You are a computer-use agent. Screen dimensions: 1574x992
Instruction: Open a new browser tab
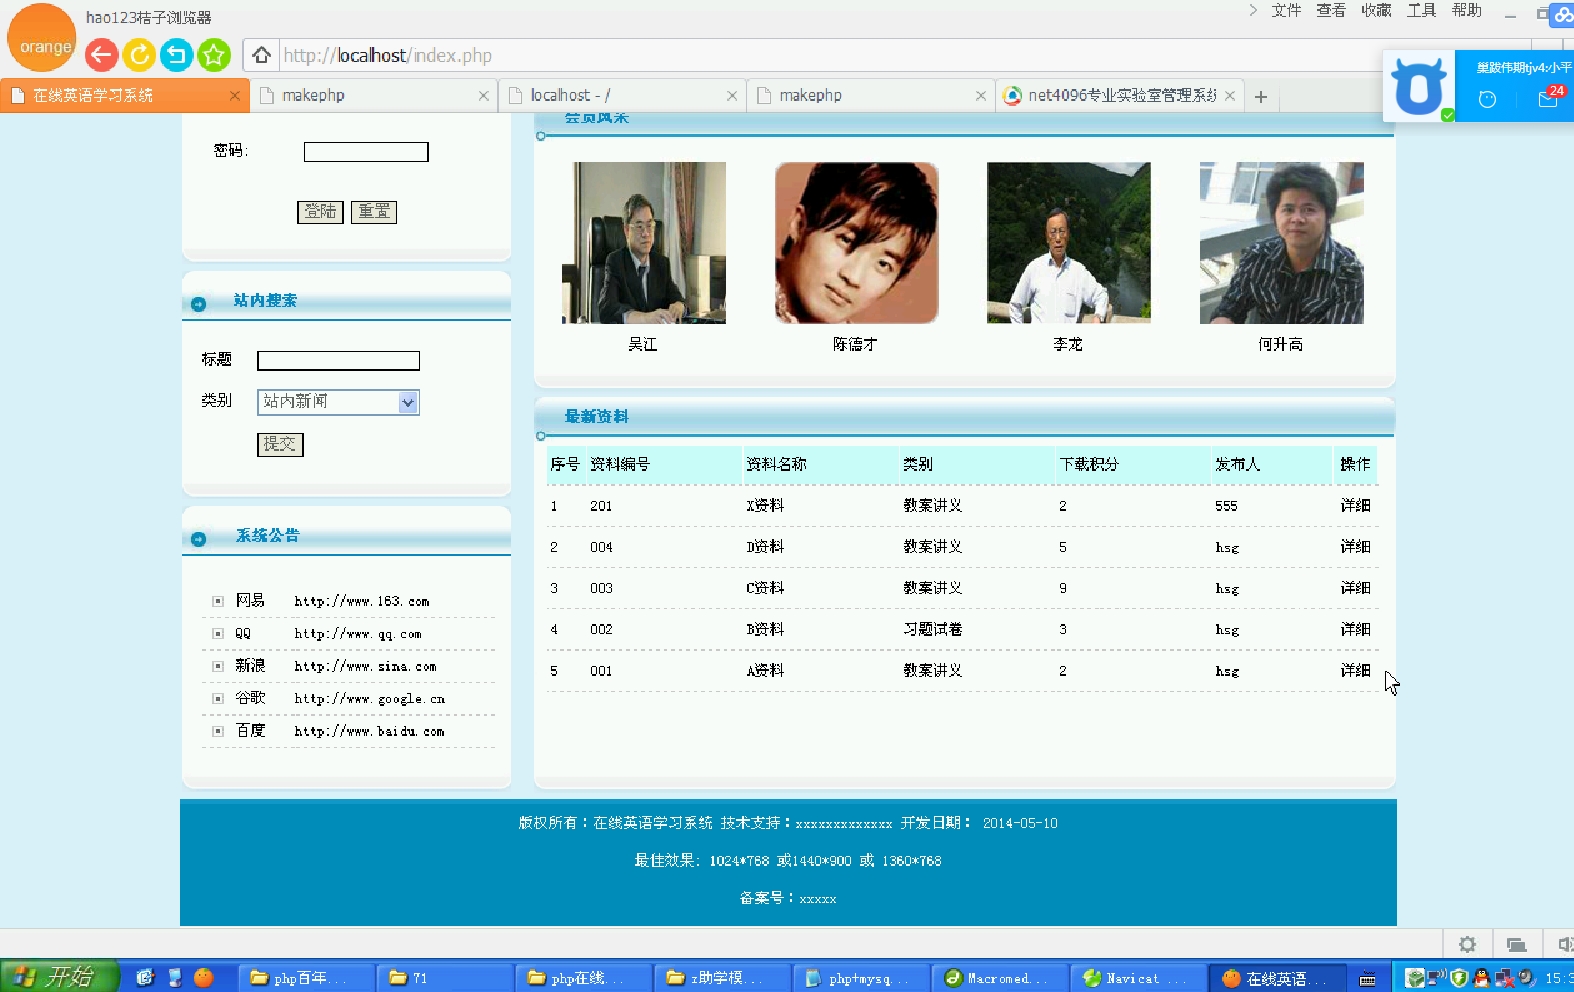[1261, 96]
